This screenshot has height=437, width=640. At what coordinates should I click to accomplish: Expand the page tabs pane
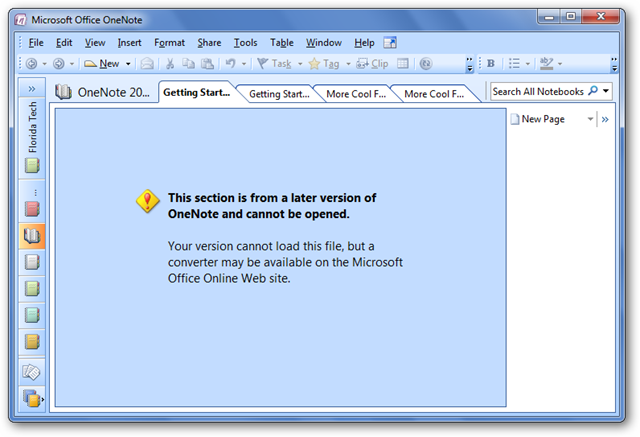click(x=605, y=120)
